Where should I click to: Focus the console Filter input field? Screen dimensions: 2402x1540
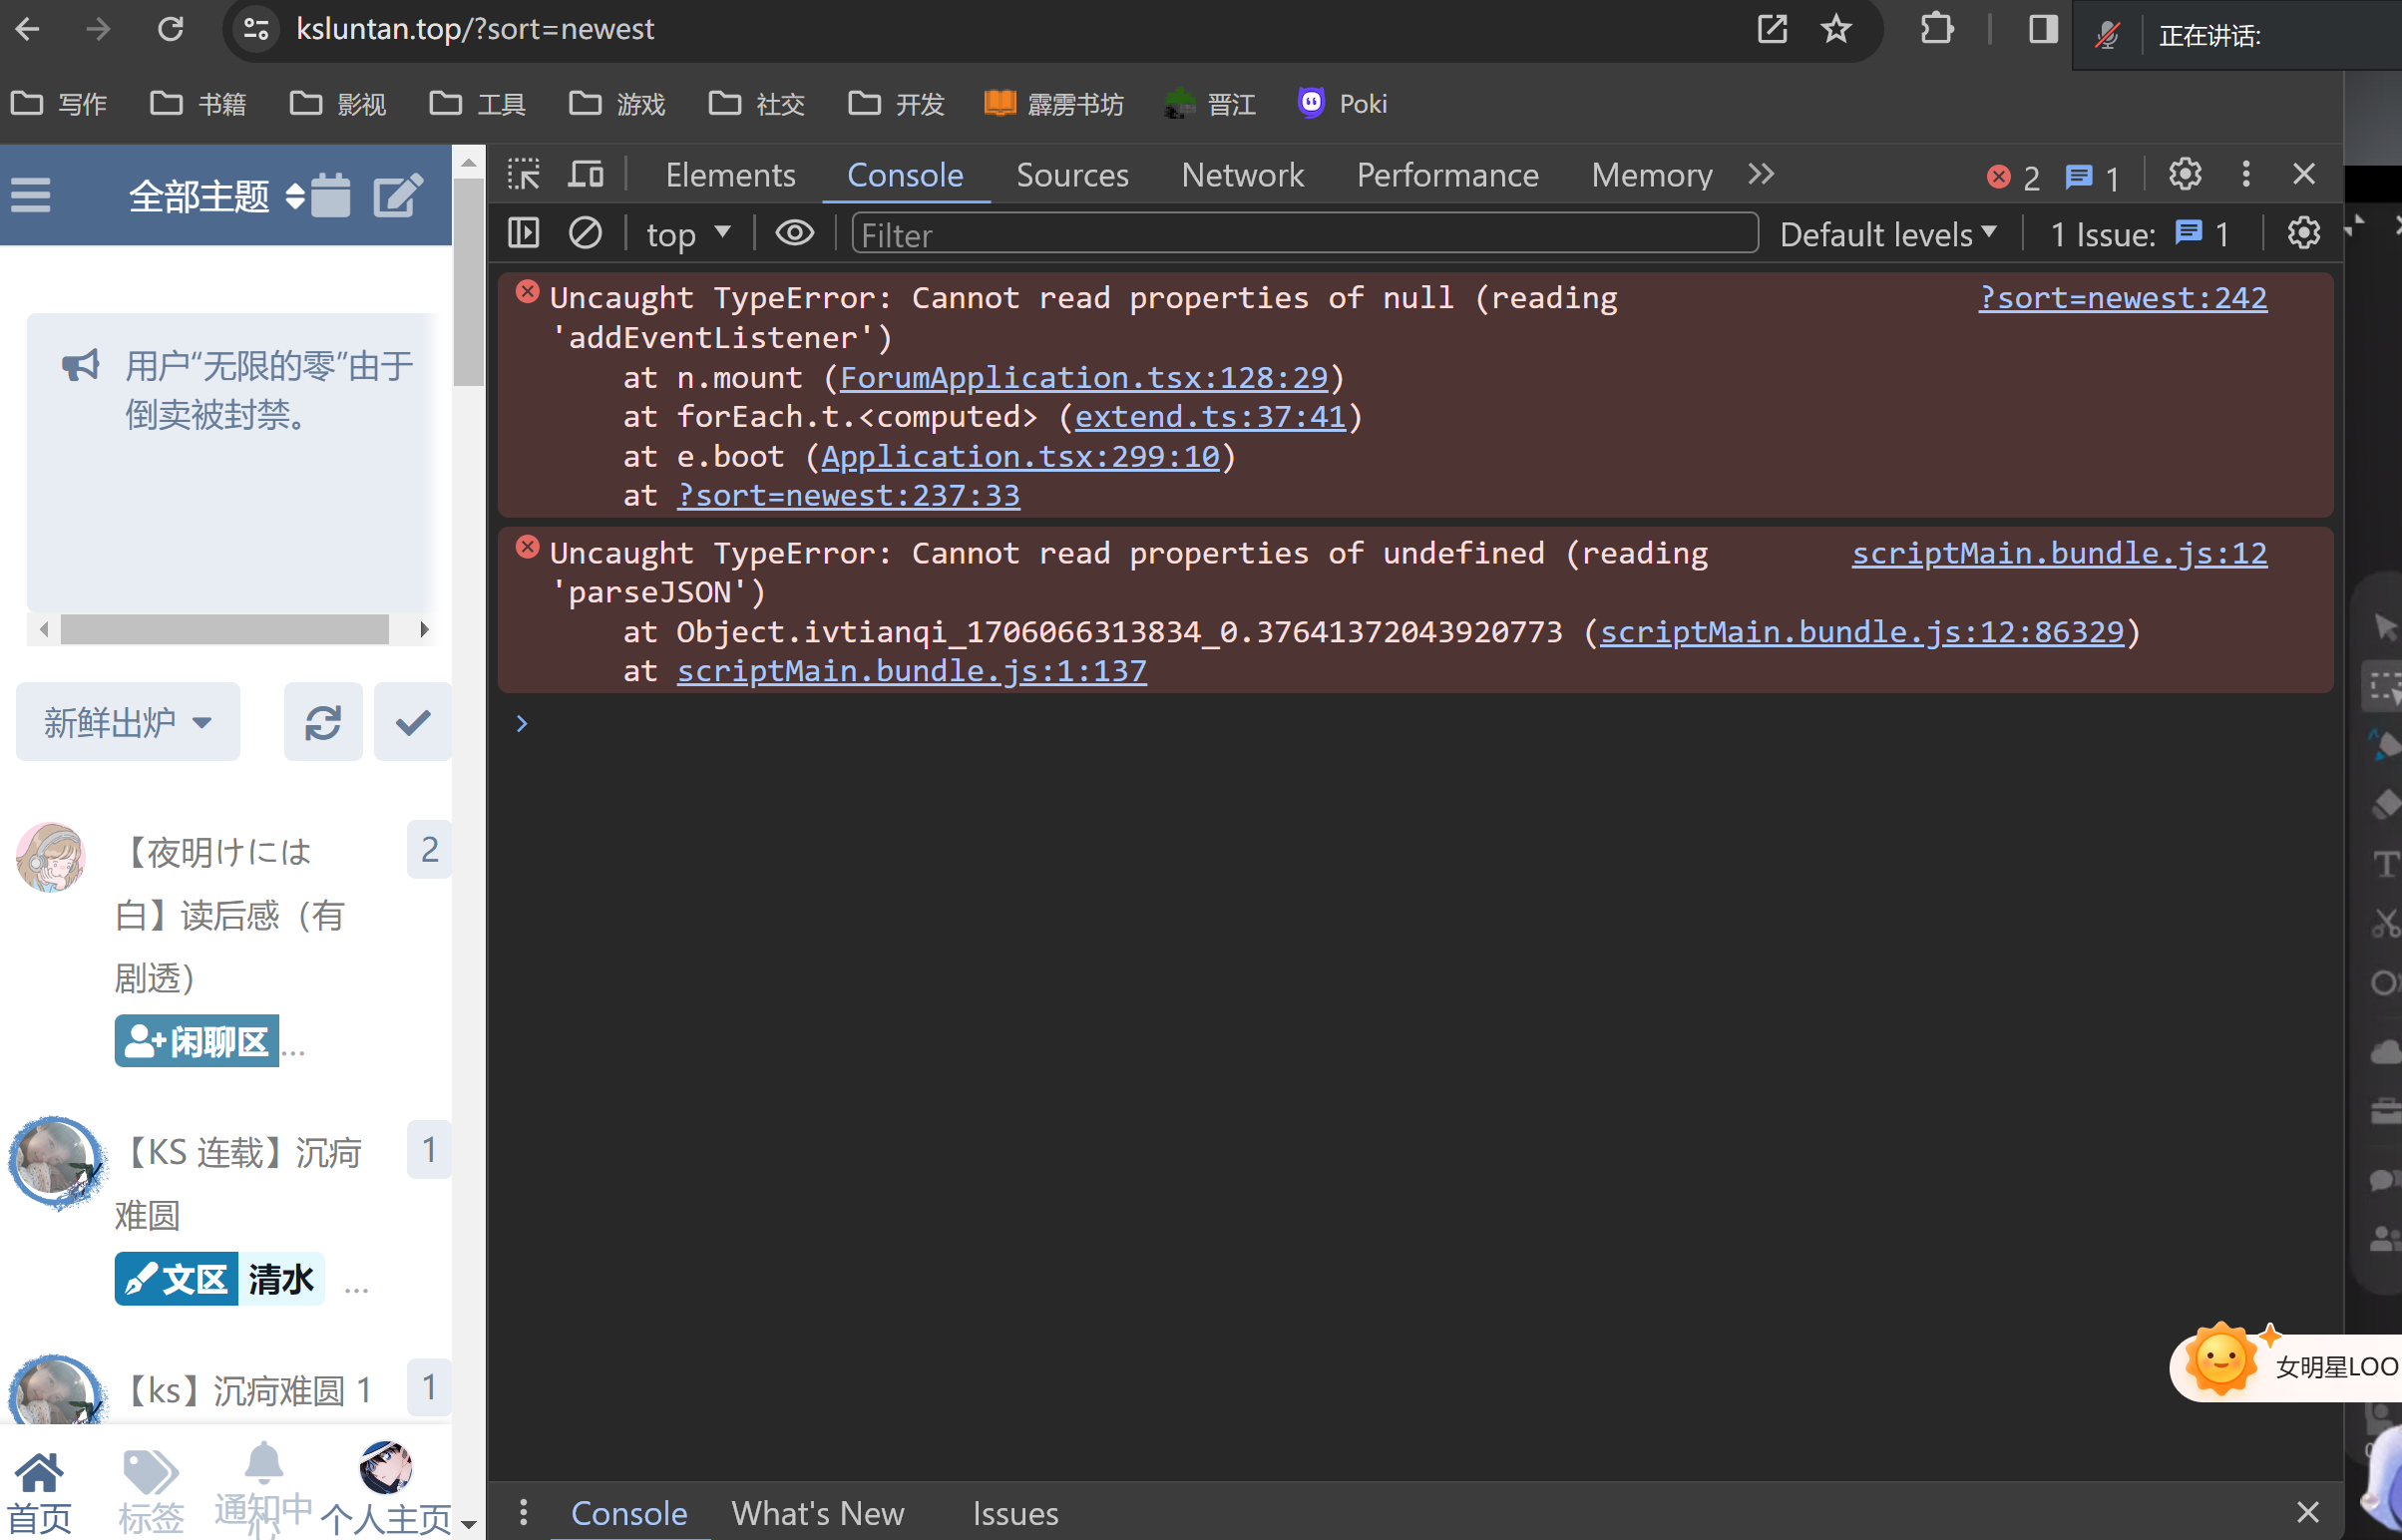click(x=1300, y=235)
